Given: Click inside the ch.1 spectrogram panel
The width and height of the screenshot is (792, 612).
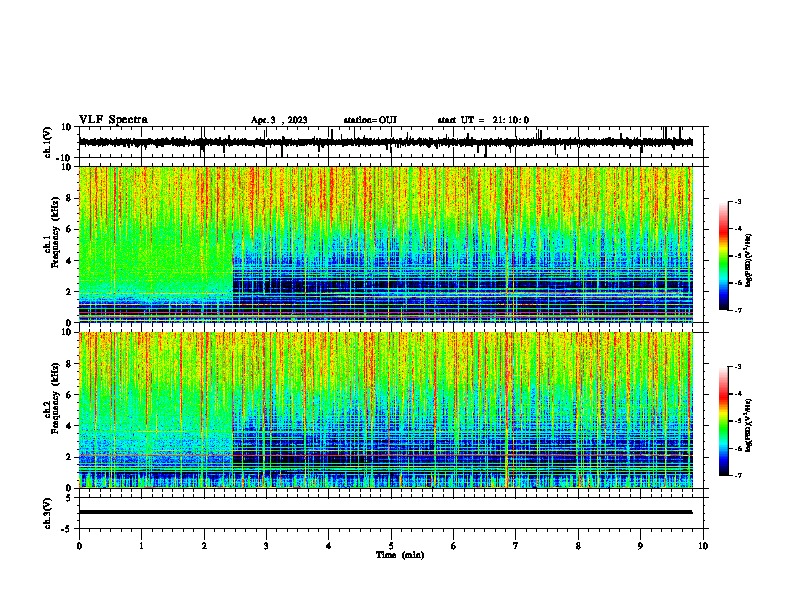Looking at the screenshot, I should (386, 244).
